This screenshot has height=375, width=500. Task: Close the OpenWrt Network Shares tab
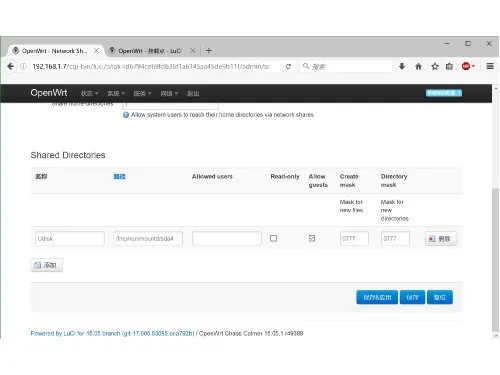[96, 51]
